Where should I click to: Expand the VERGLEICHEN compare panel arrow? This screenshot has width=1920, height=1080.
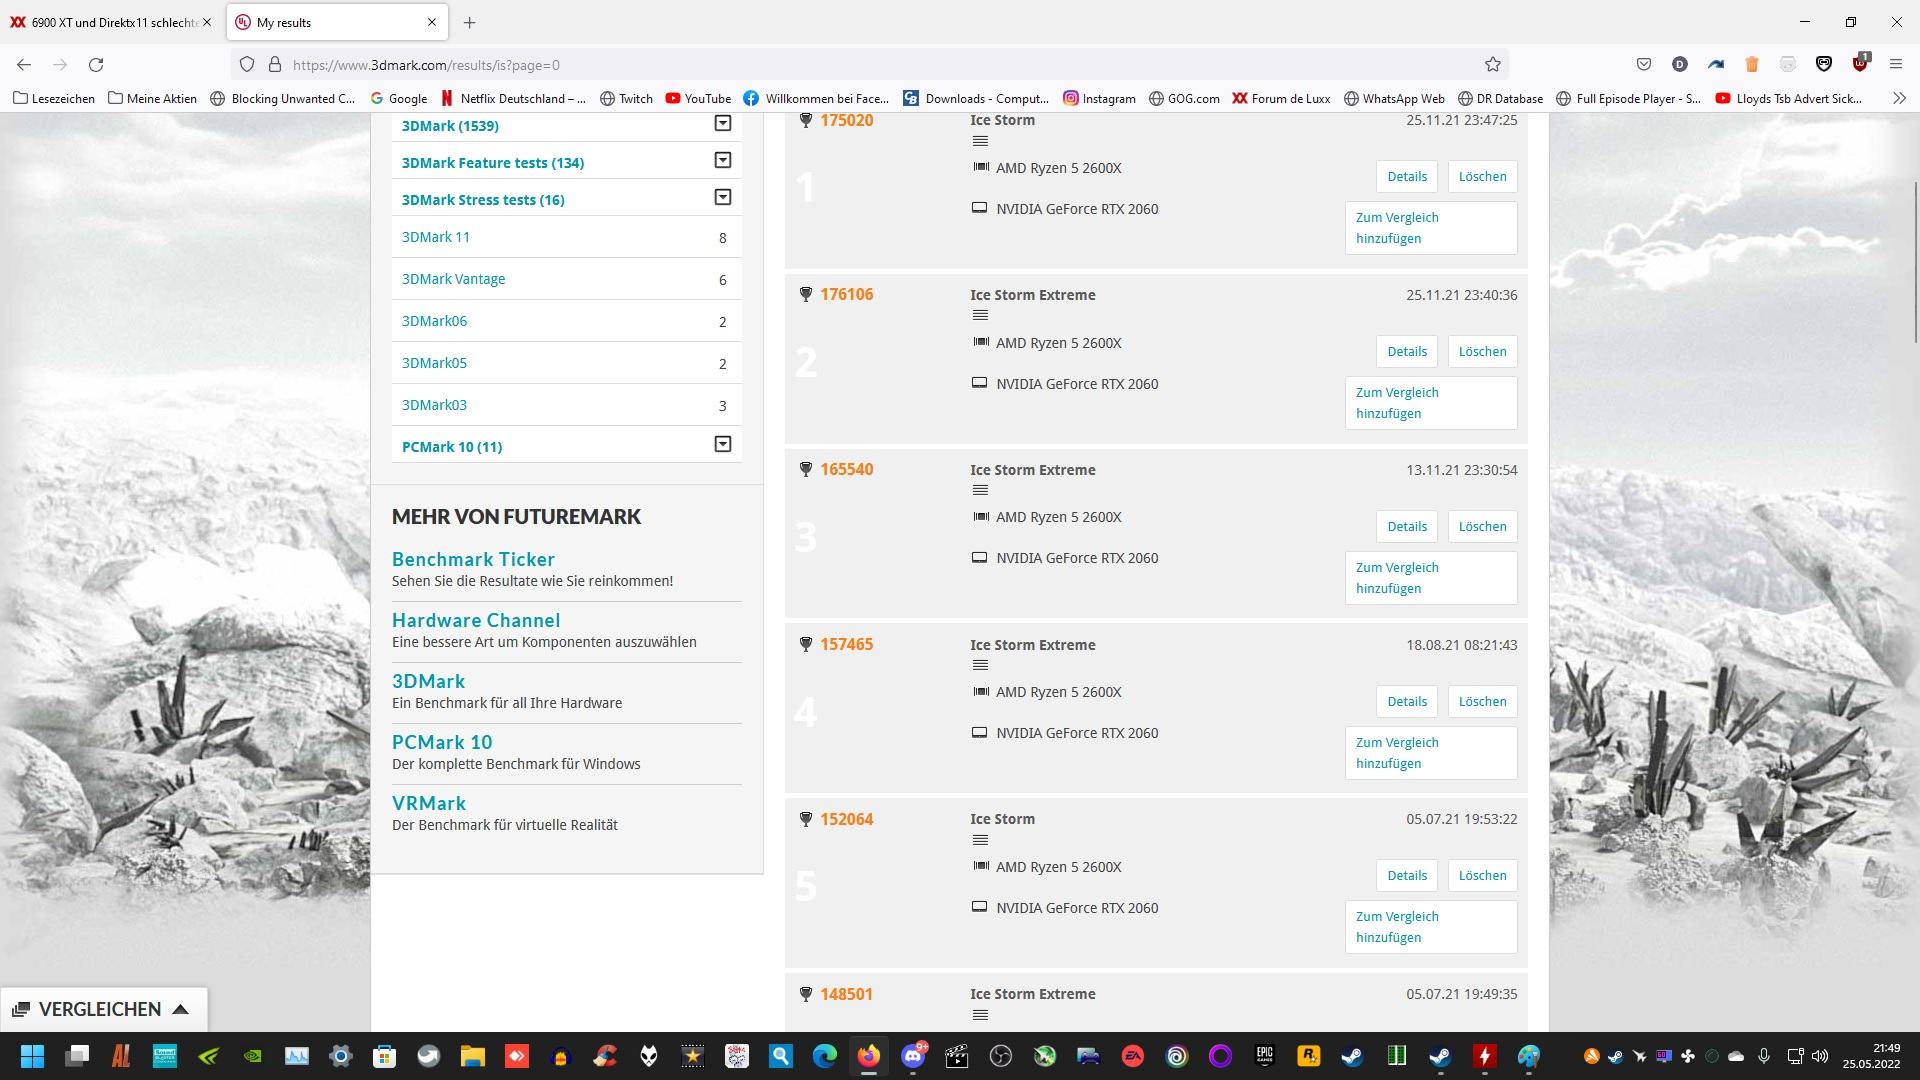click(x=181, y=1009)
